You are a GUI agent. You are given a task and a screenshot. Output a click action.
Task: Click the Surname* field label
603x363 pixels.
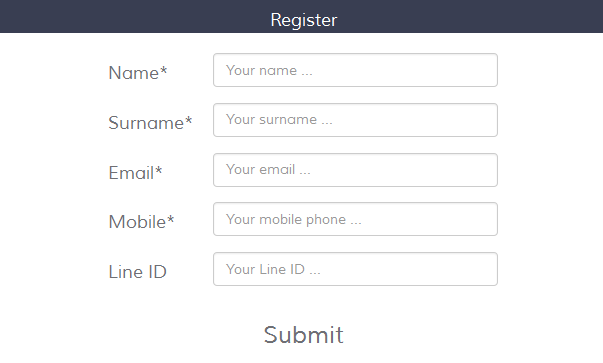click(150, 123)
